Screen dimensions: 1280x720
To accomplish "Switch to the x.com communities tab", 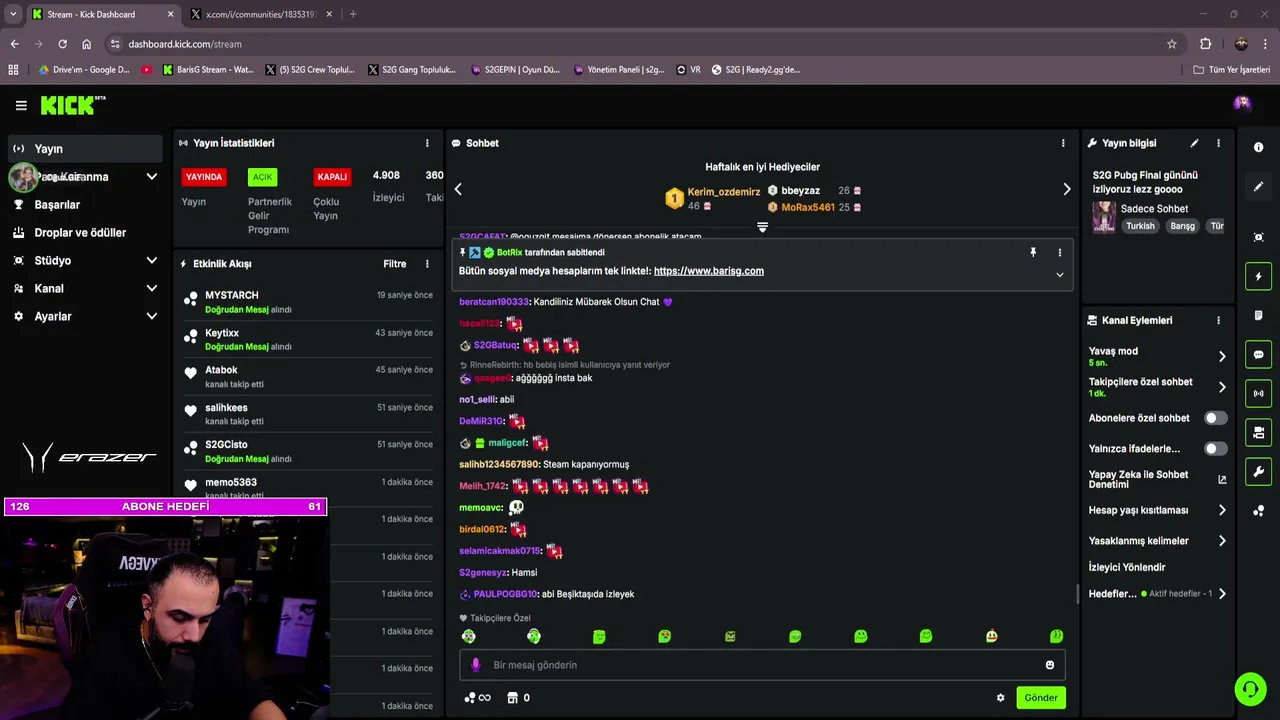I will tap(259, 14).
